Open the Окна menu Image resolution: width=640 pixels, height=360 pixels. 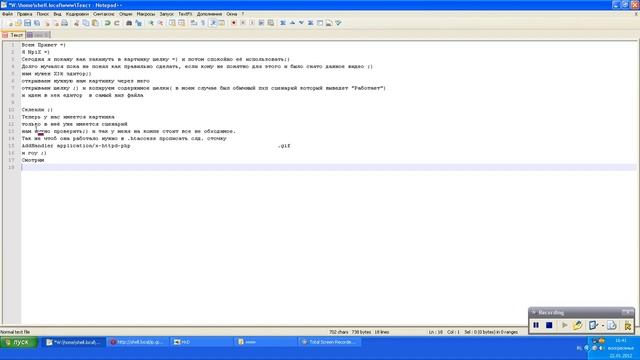(231, 14)
